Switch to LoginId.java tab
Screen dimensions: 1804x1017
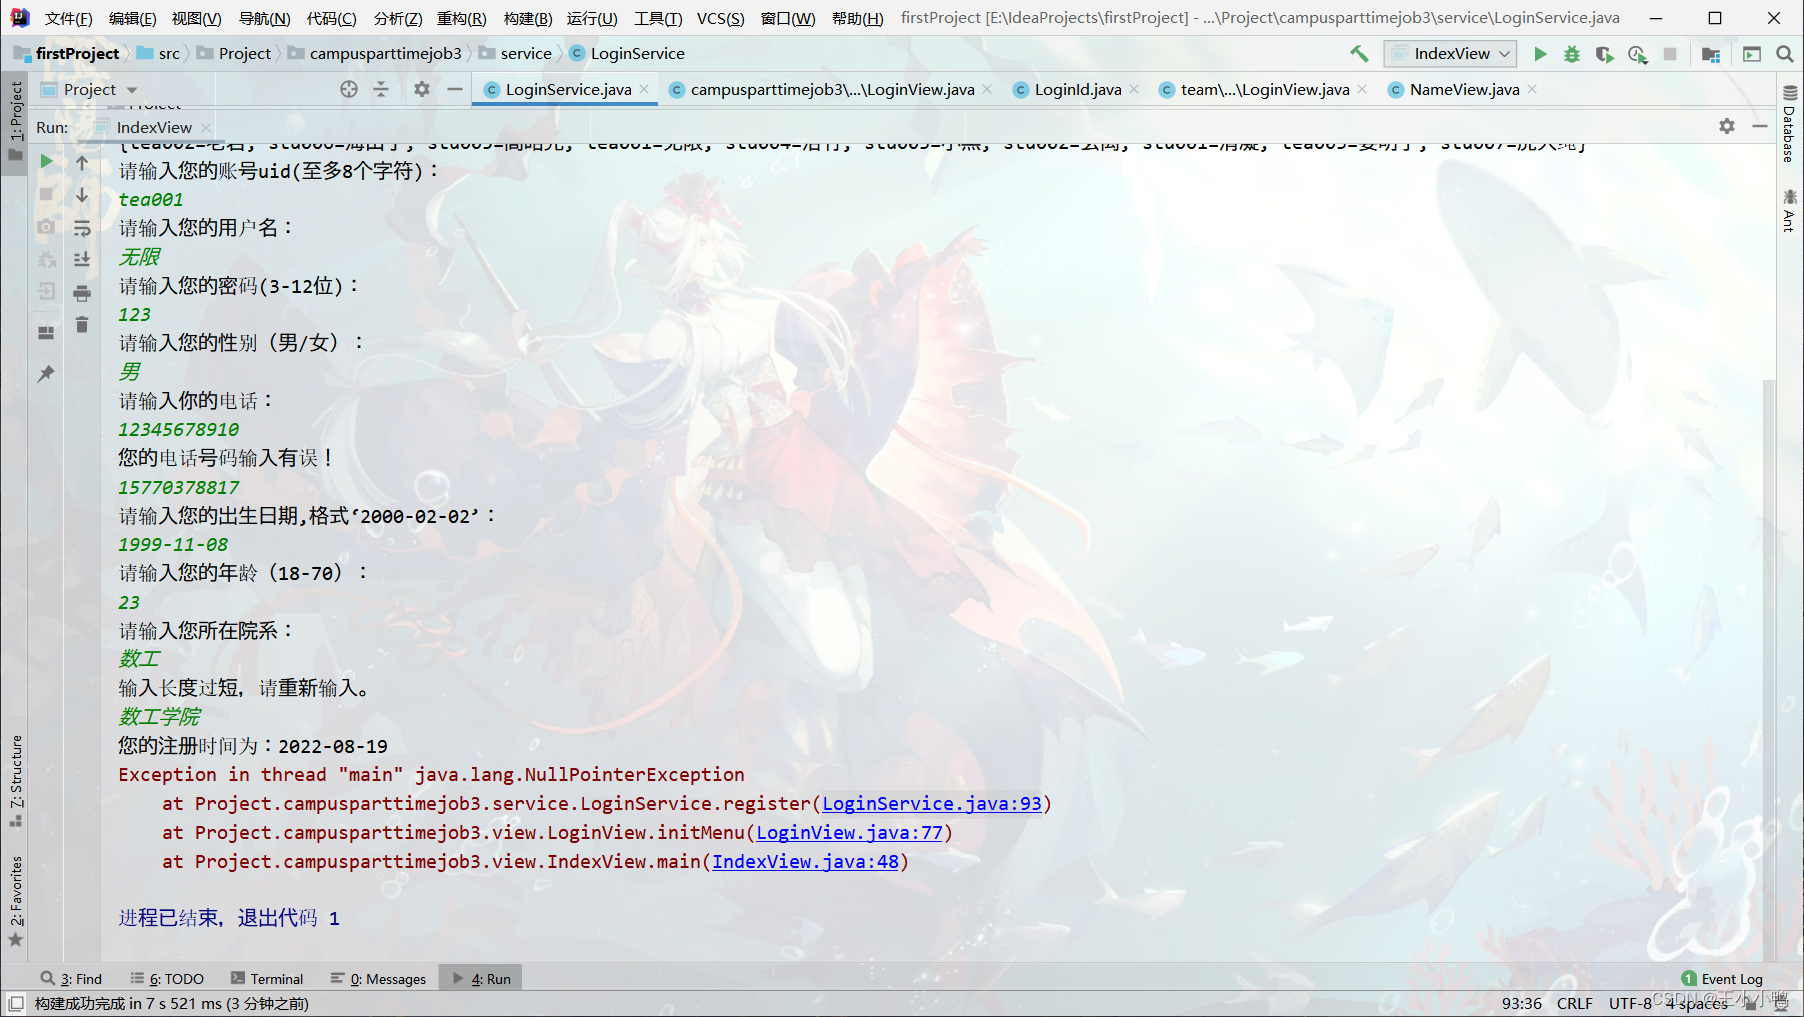tap(1078, 89)
